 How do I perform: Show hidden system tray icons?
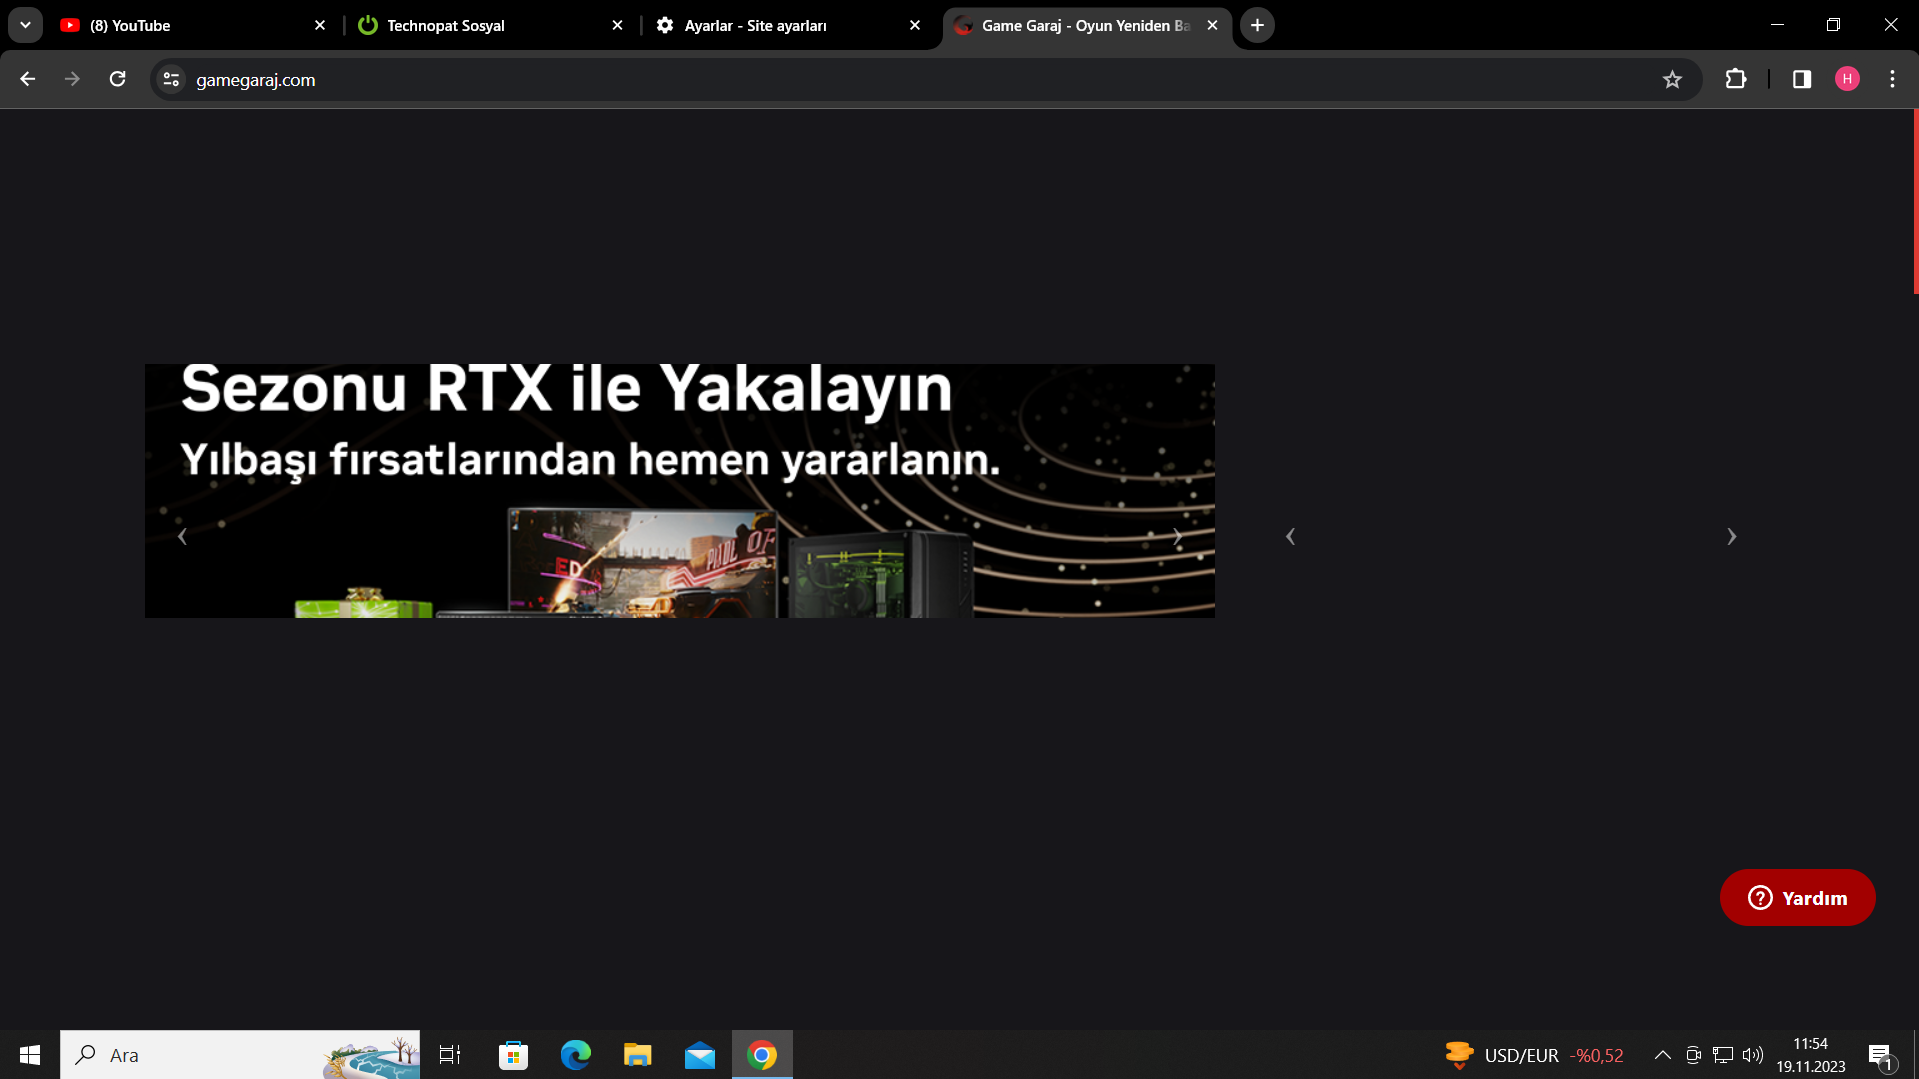(x=1662, y=1055)
